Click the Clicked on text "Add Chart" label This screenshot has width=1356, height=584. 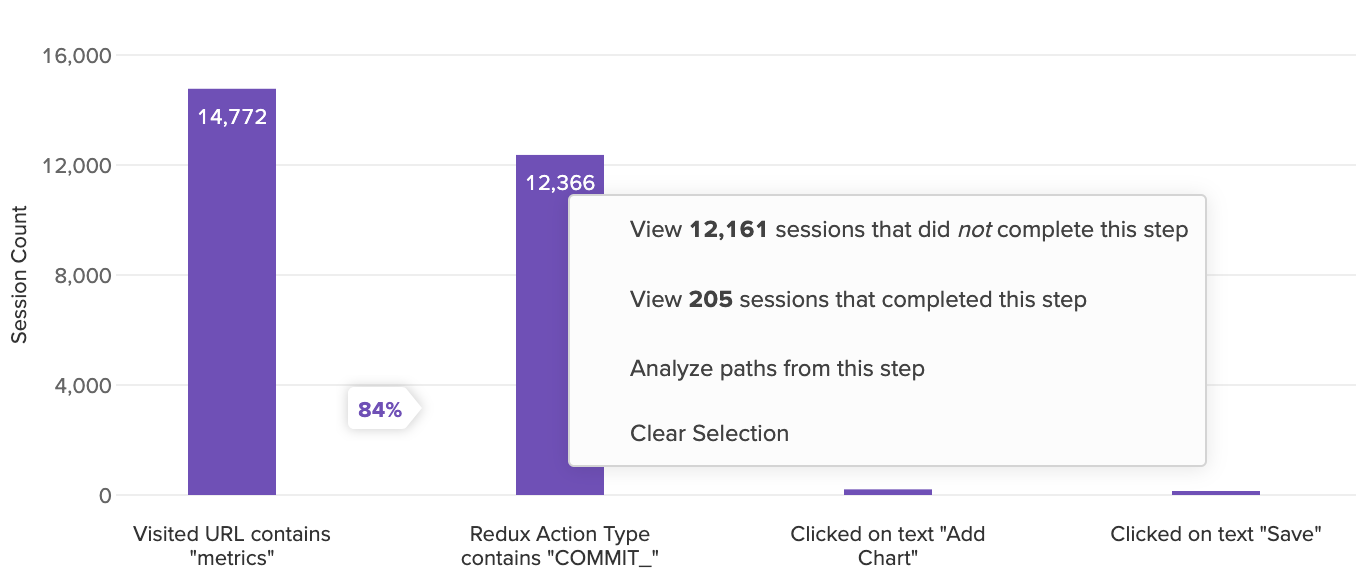pyautogui.click(x=888, y=546)
